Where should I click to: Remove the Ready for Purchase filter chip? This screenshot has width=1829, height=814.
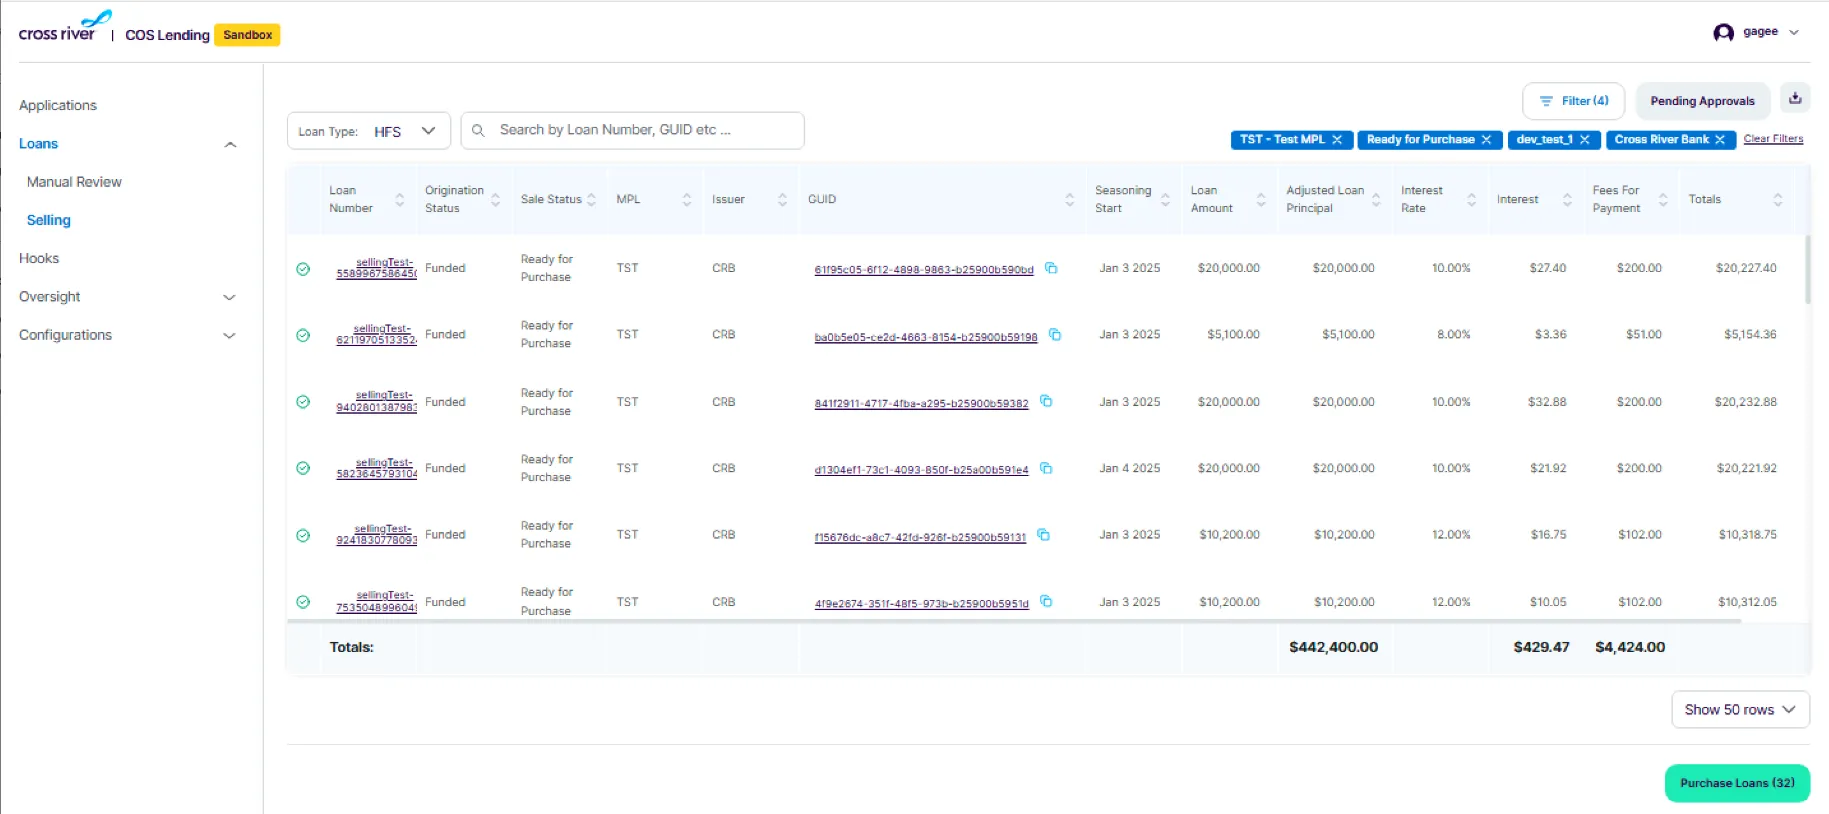(x=1486, y=140)
